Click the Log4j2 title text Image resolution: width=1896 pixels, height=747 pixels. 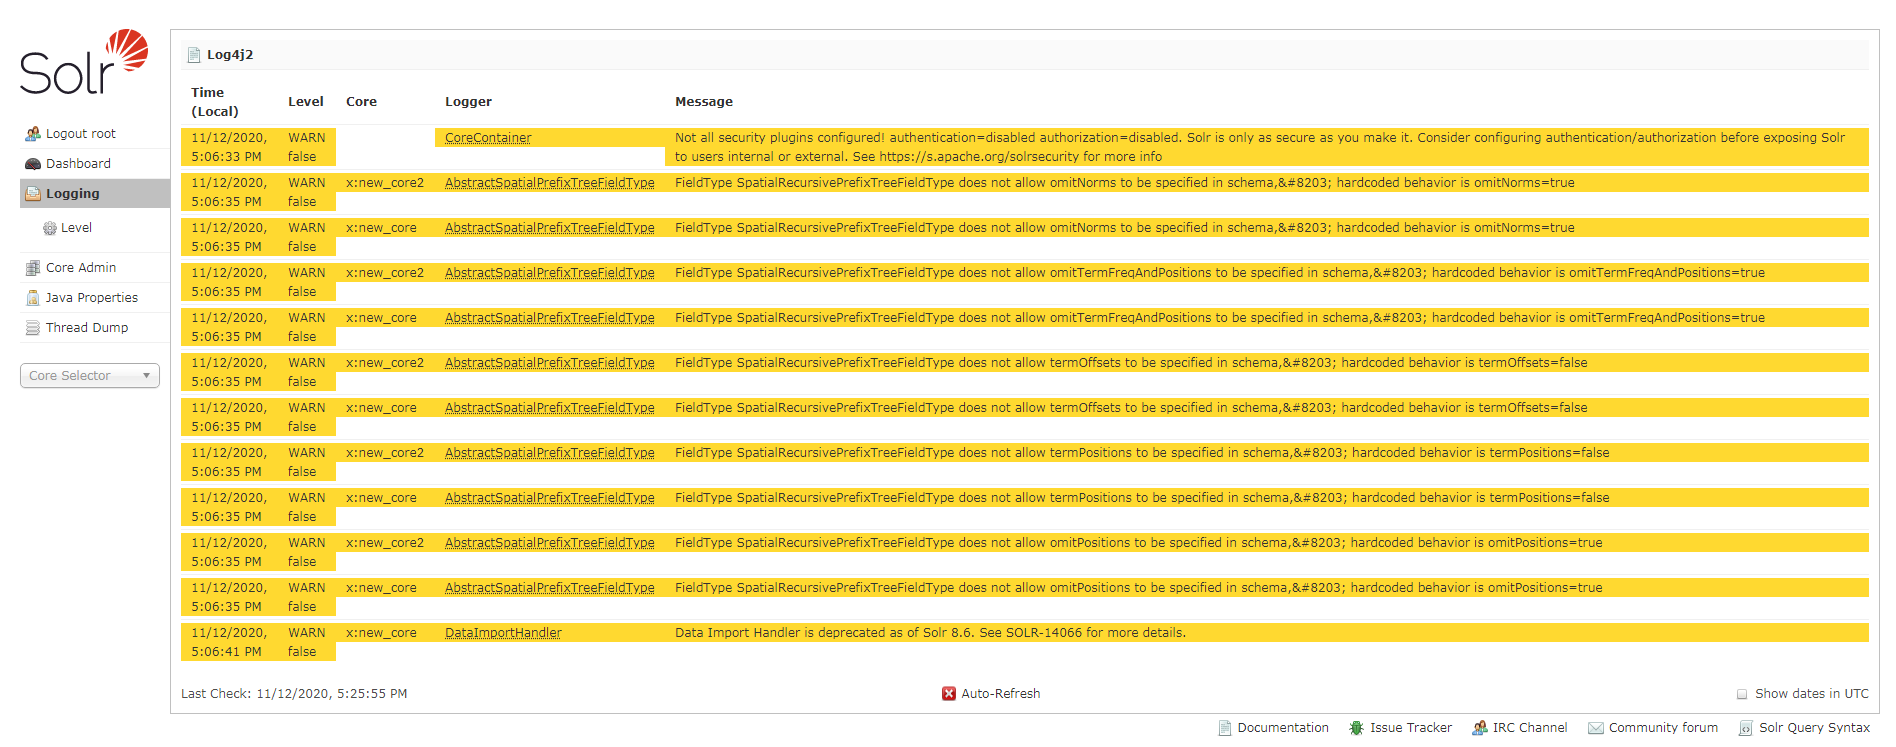click(230, 55)
